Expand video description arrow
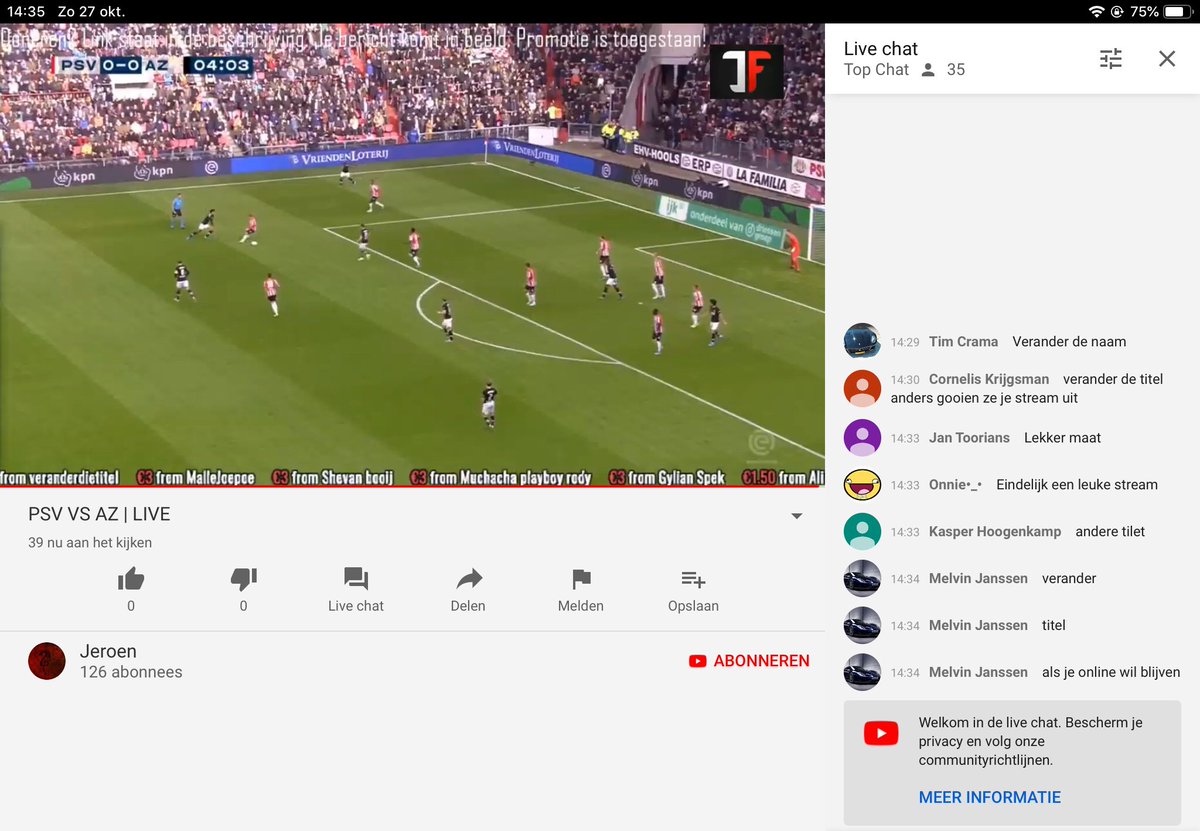1200x831 pixels. (x=797, y=516)
